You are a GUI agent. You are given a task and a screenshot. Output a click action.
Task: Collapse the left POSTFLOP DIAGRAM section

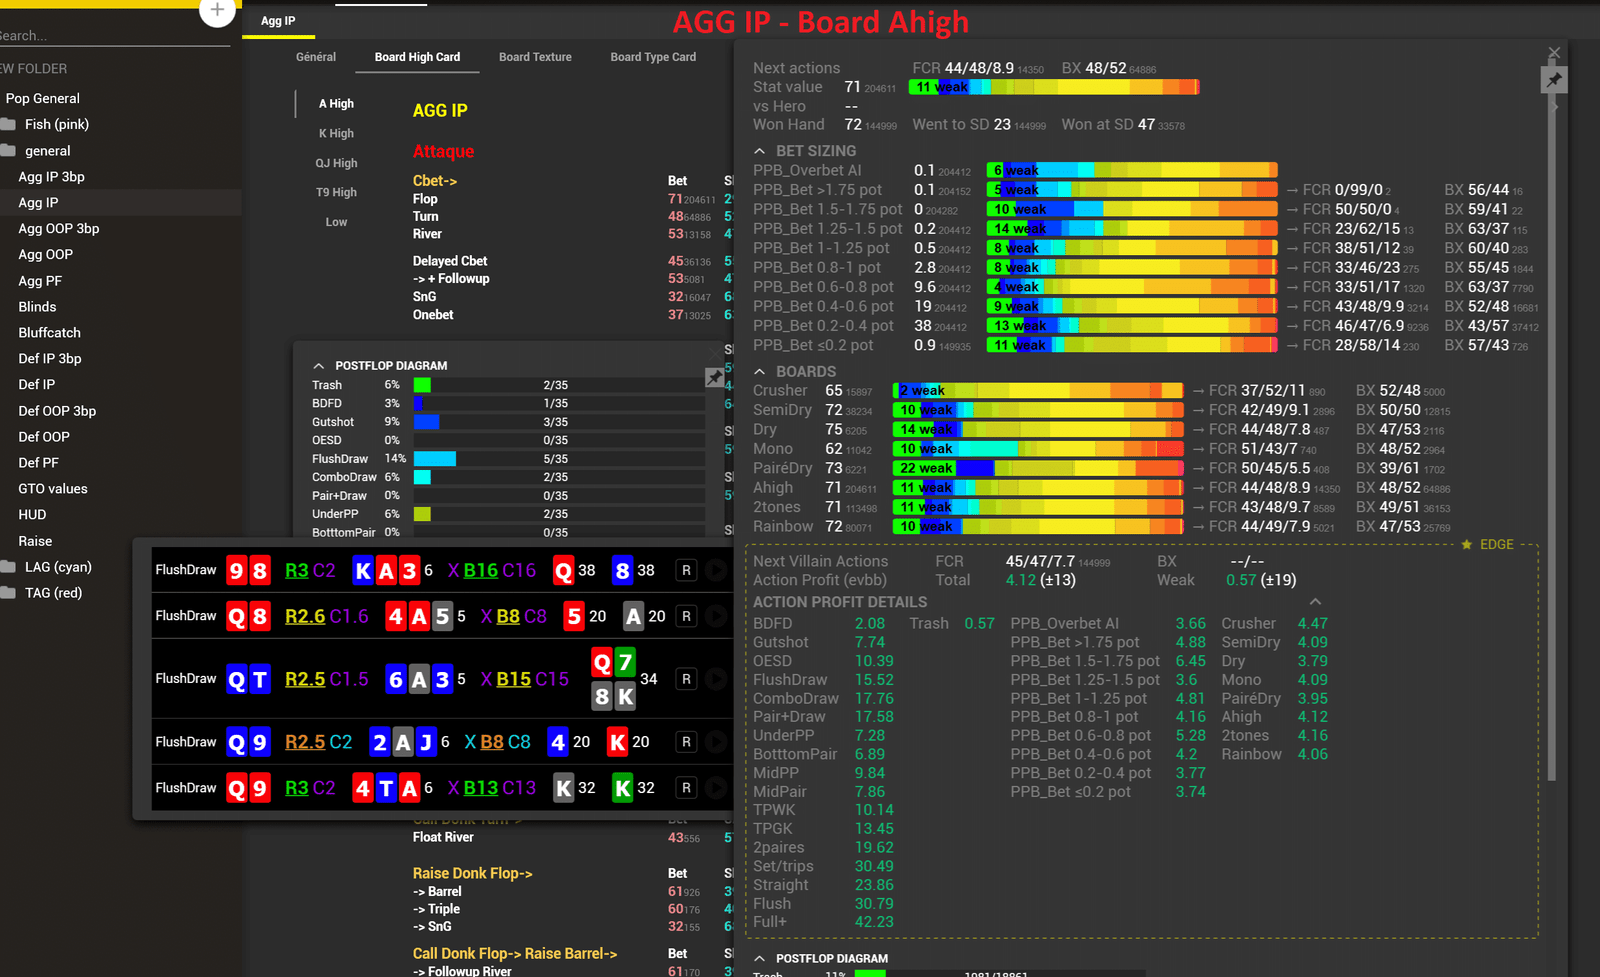click(x=319, y=366)
